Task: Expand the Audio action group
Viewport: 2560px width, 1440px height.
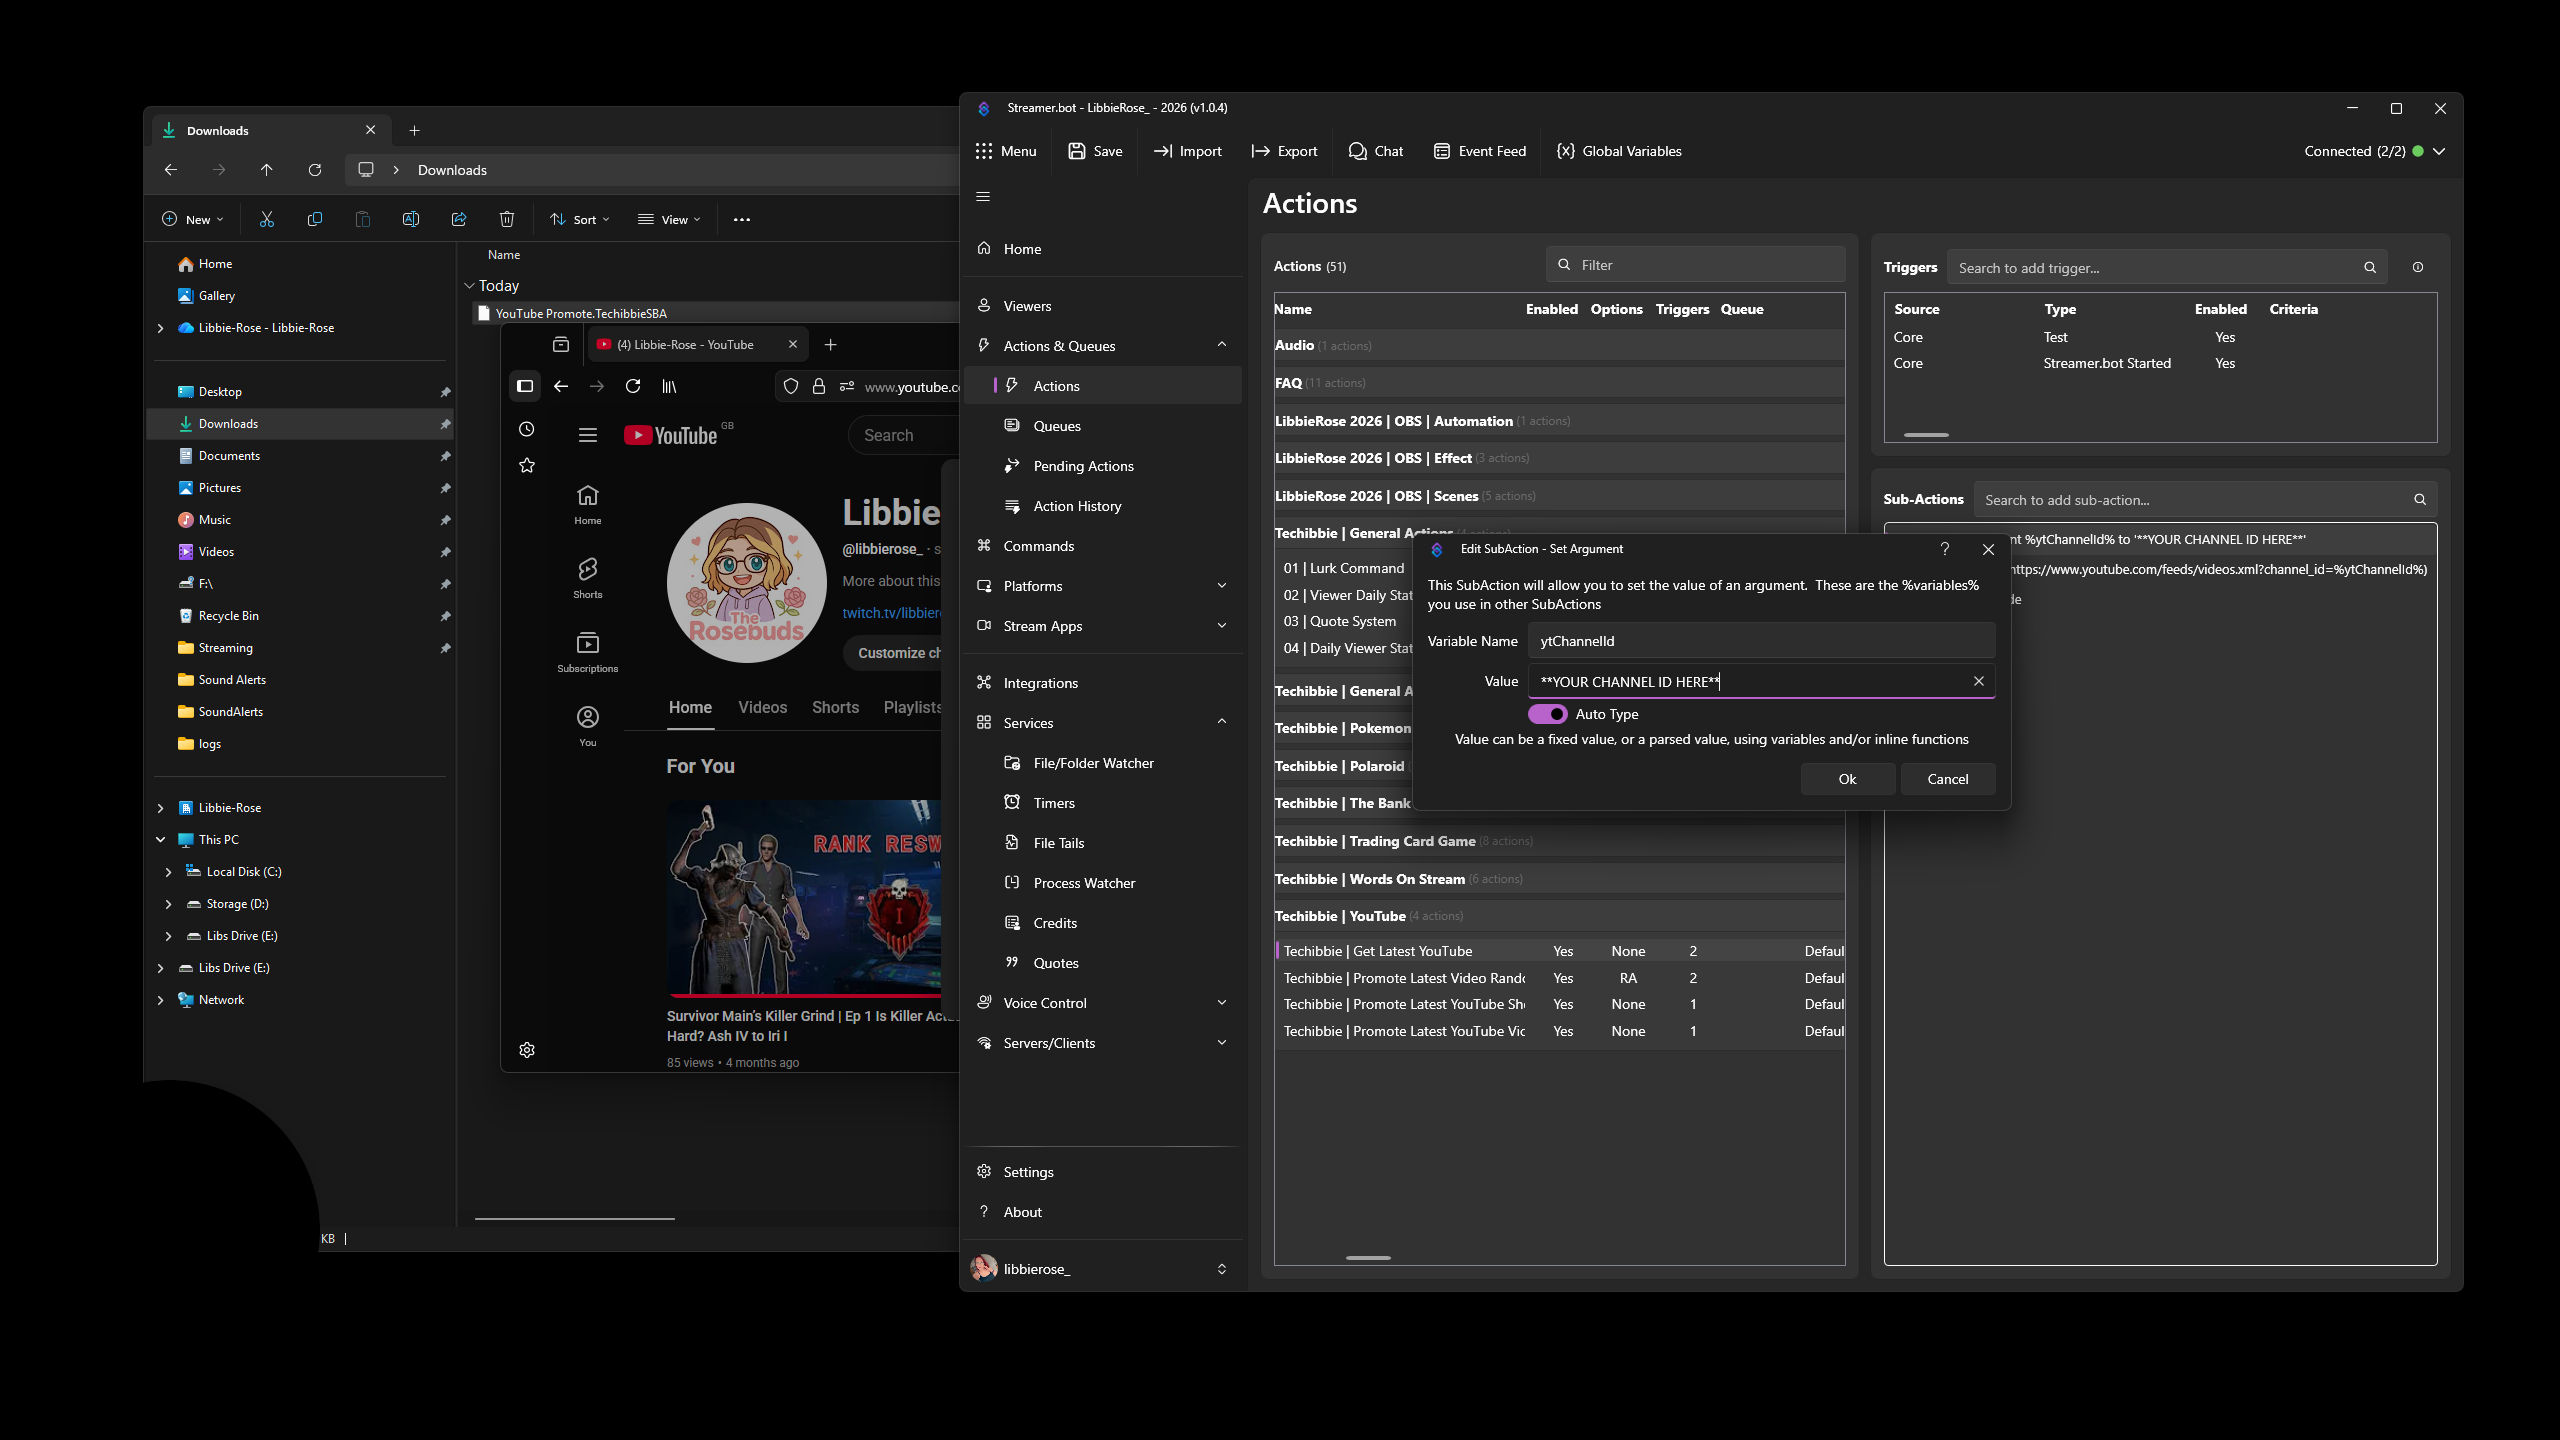Action: coord(1559,345)
